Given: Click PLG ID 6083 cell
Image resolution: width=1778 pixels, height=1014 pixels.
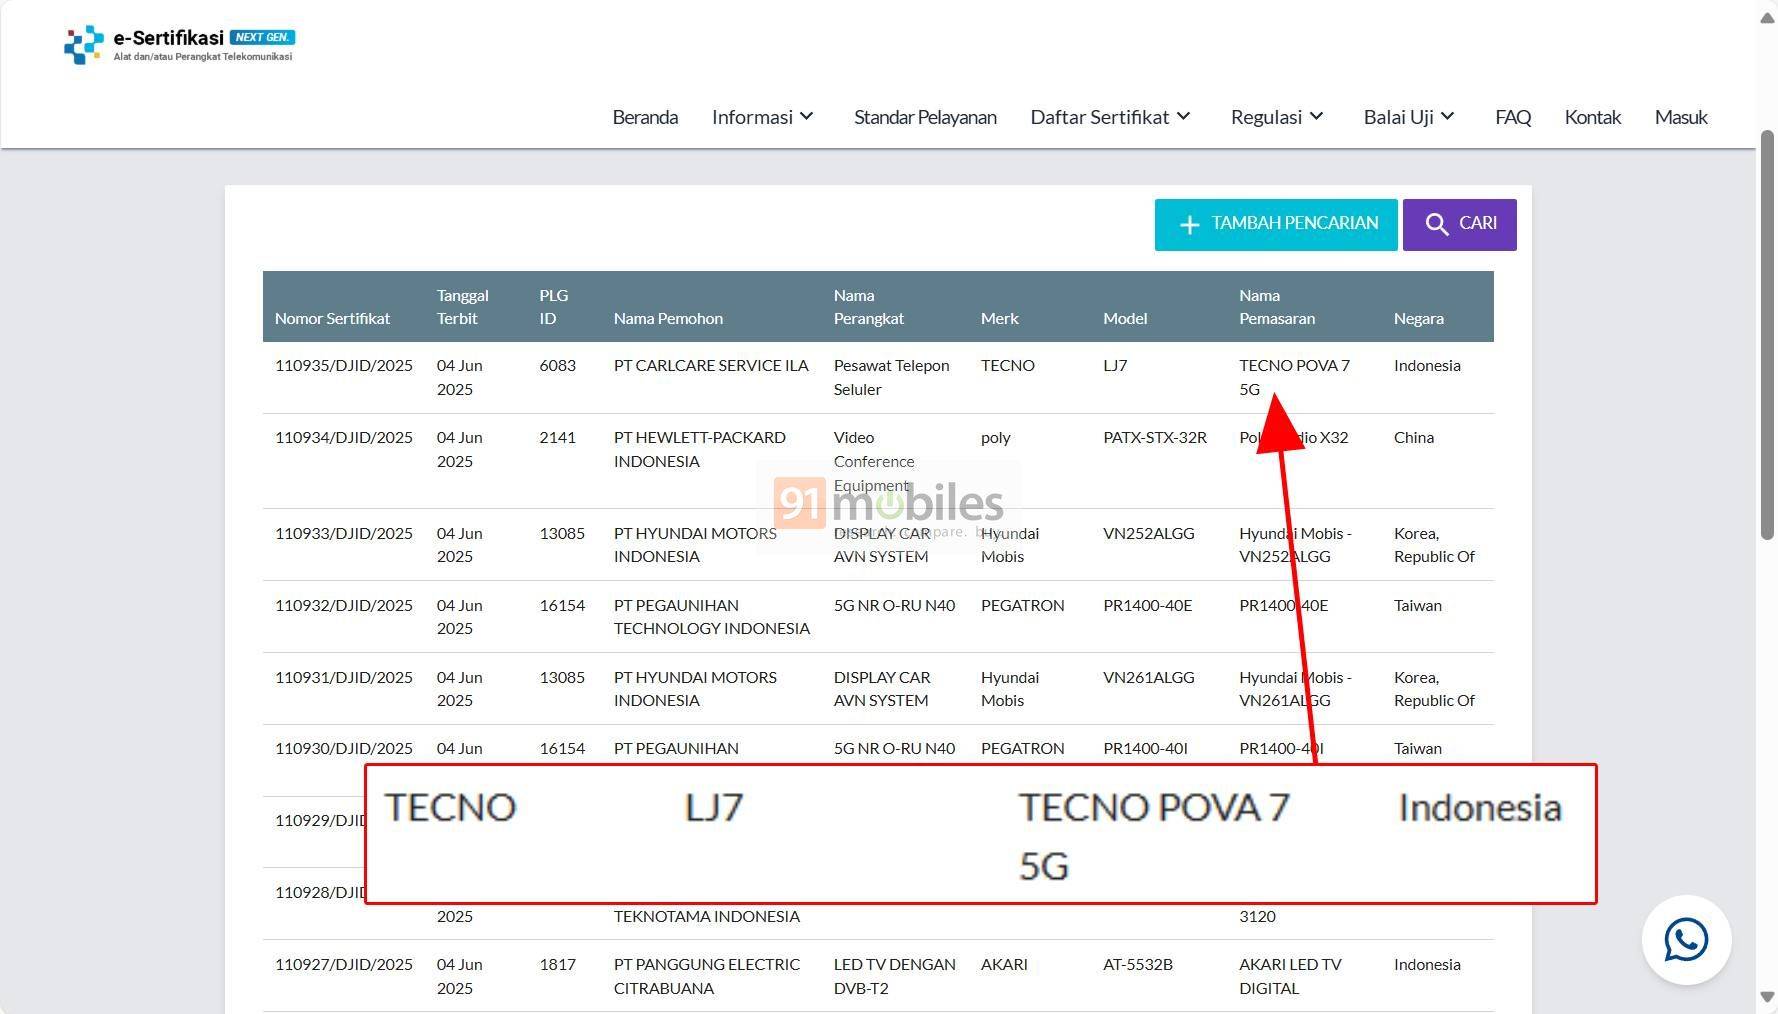Looking at the screenshot, I should (x=557, y=365).
